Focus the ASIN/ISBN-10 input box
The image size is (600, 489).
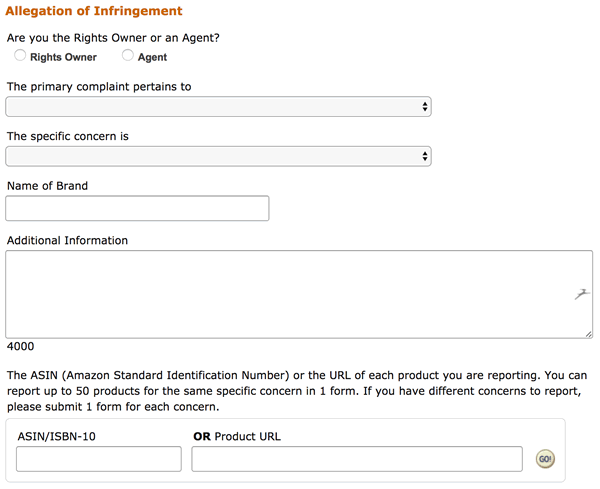[99, 459]
